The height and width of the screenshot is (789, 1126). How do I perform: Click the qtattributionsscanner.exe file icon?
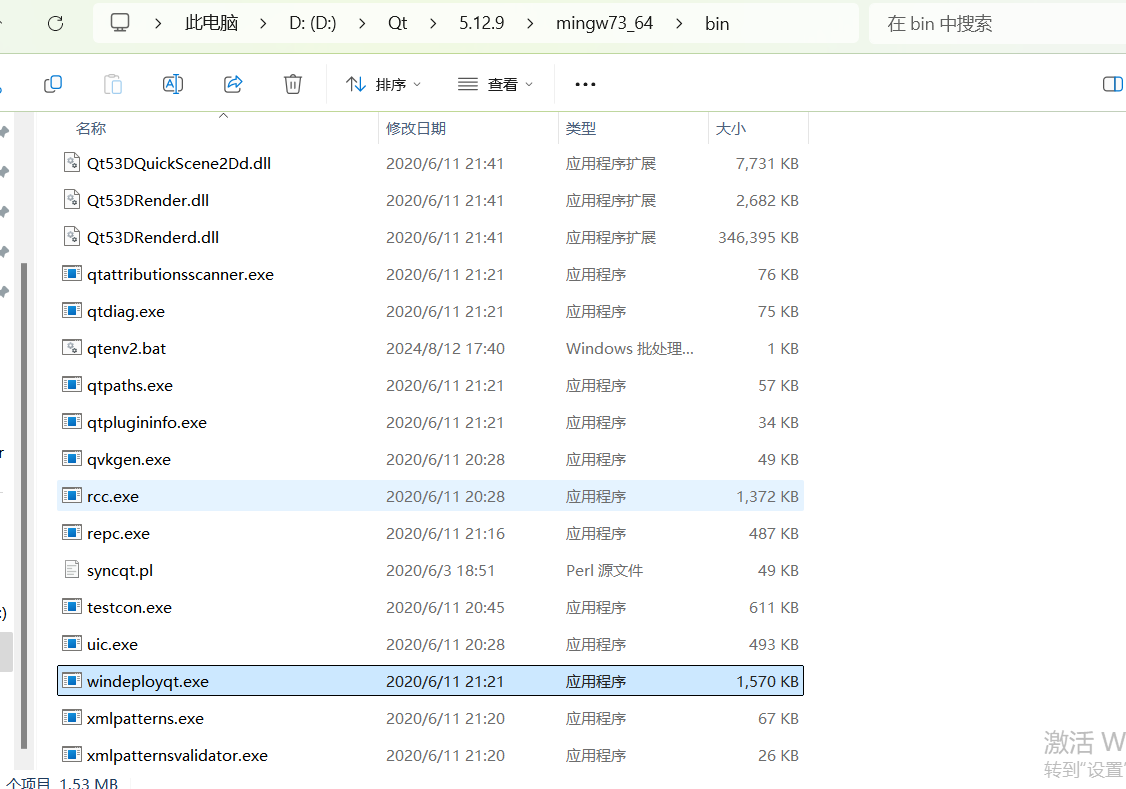72,274
